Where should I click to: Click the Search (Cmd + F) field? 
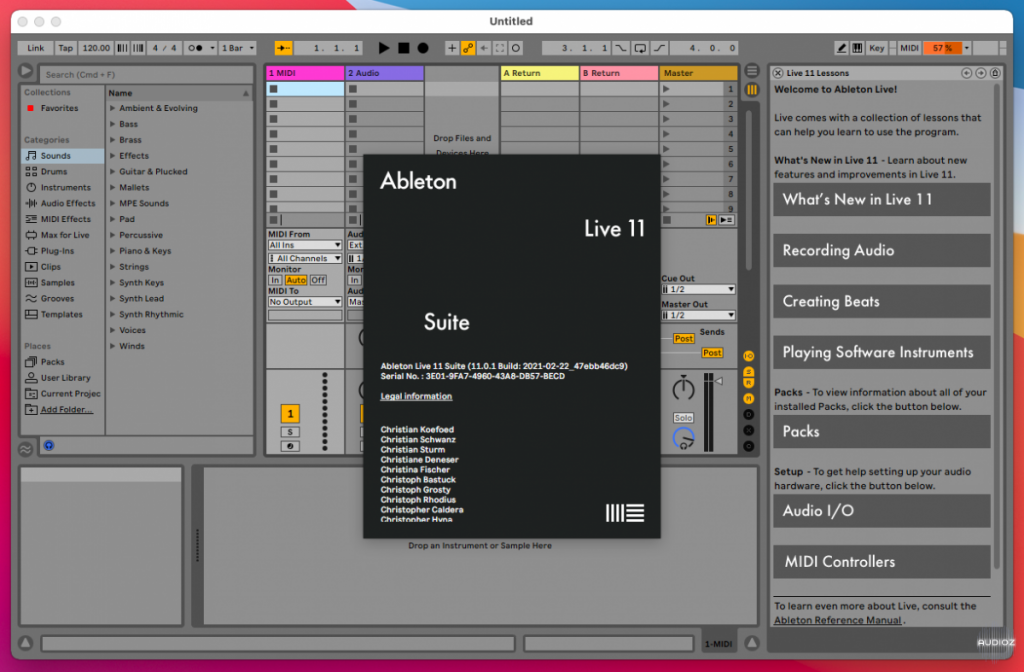tap(146, 74)
